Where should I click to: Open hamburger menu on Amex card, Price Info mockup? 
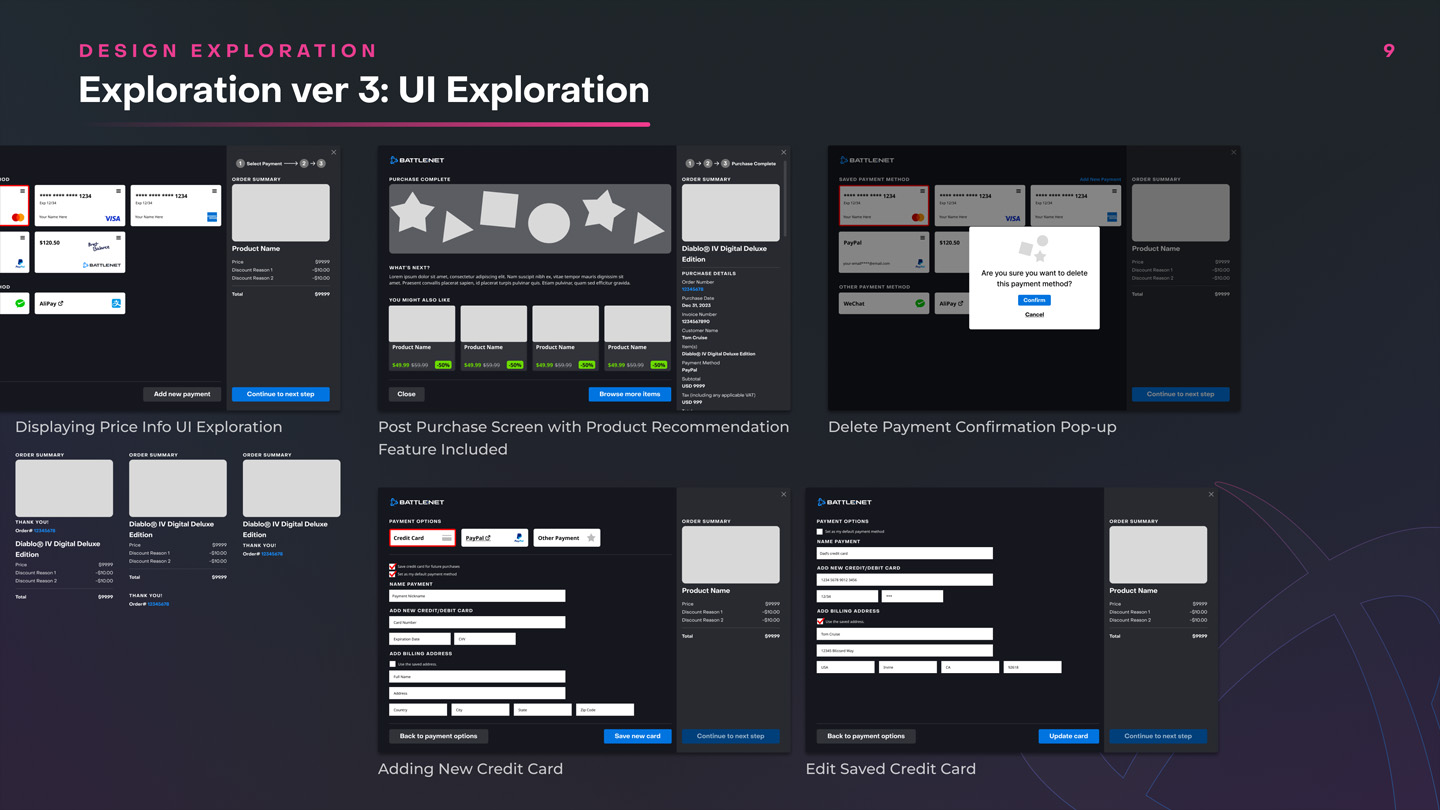click(x=214, y=191)
